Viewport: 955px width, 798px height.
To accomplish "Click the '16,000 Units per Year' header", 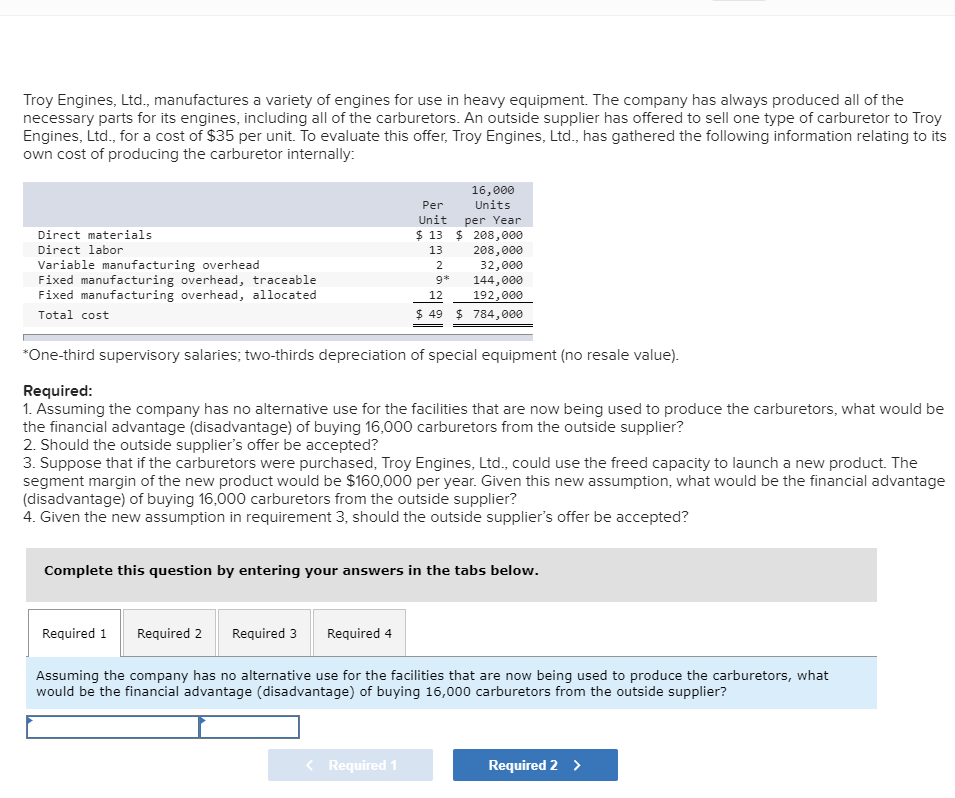I will [493, 205].
